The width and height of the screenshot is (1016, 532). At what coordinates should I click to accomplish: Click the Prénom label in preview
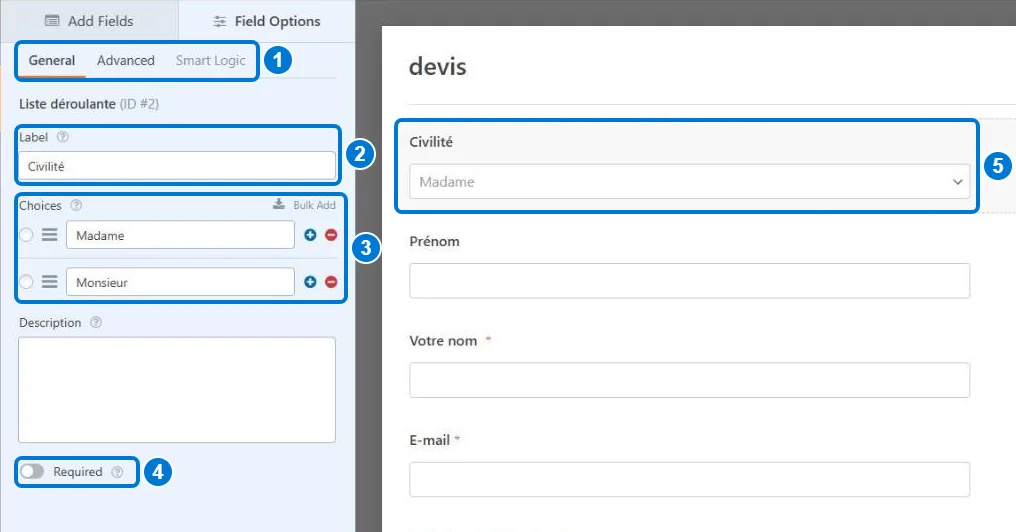(x=434, y=241)
